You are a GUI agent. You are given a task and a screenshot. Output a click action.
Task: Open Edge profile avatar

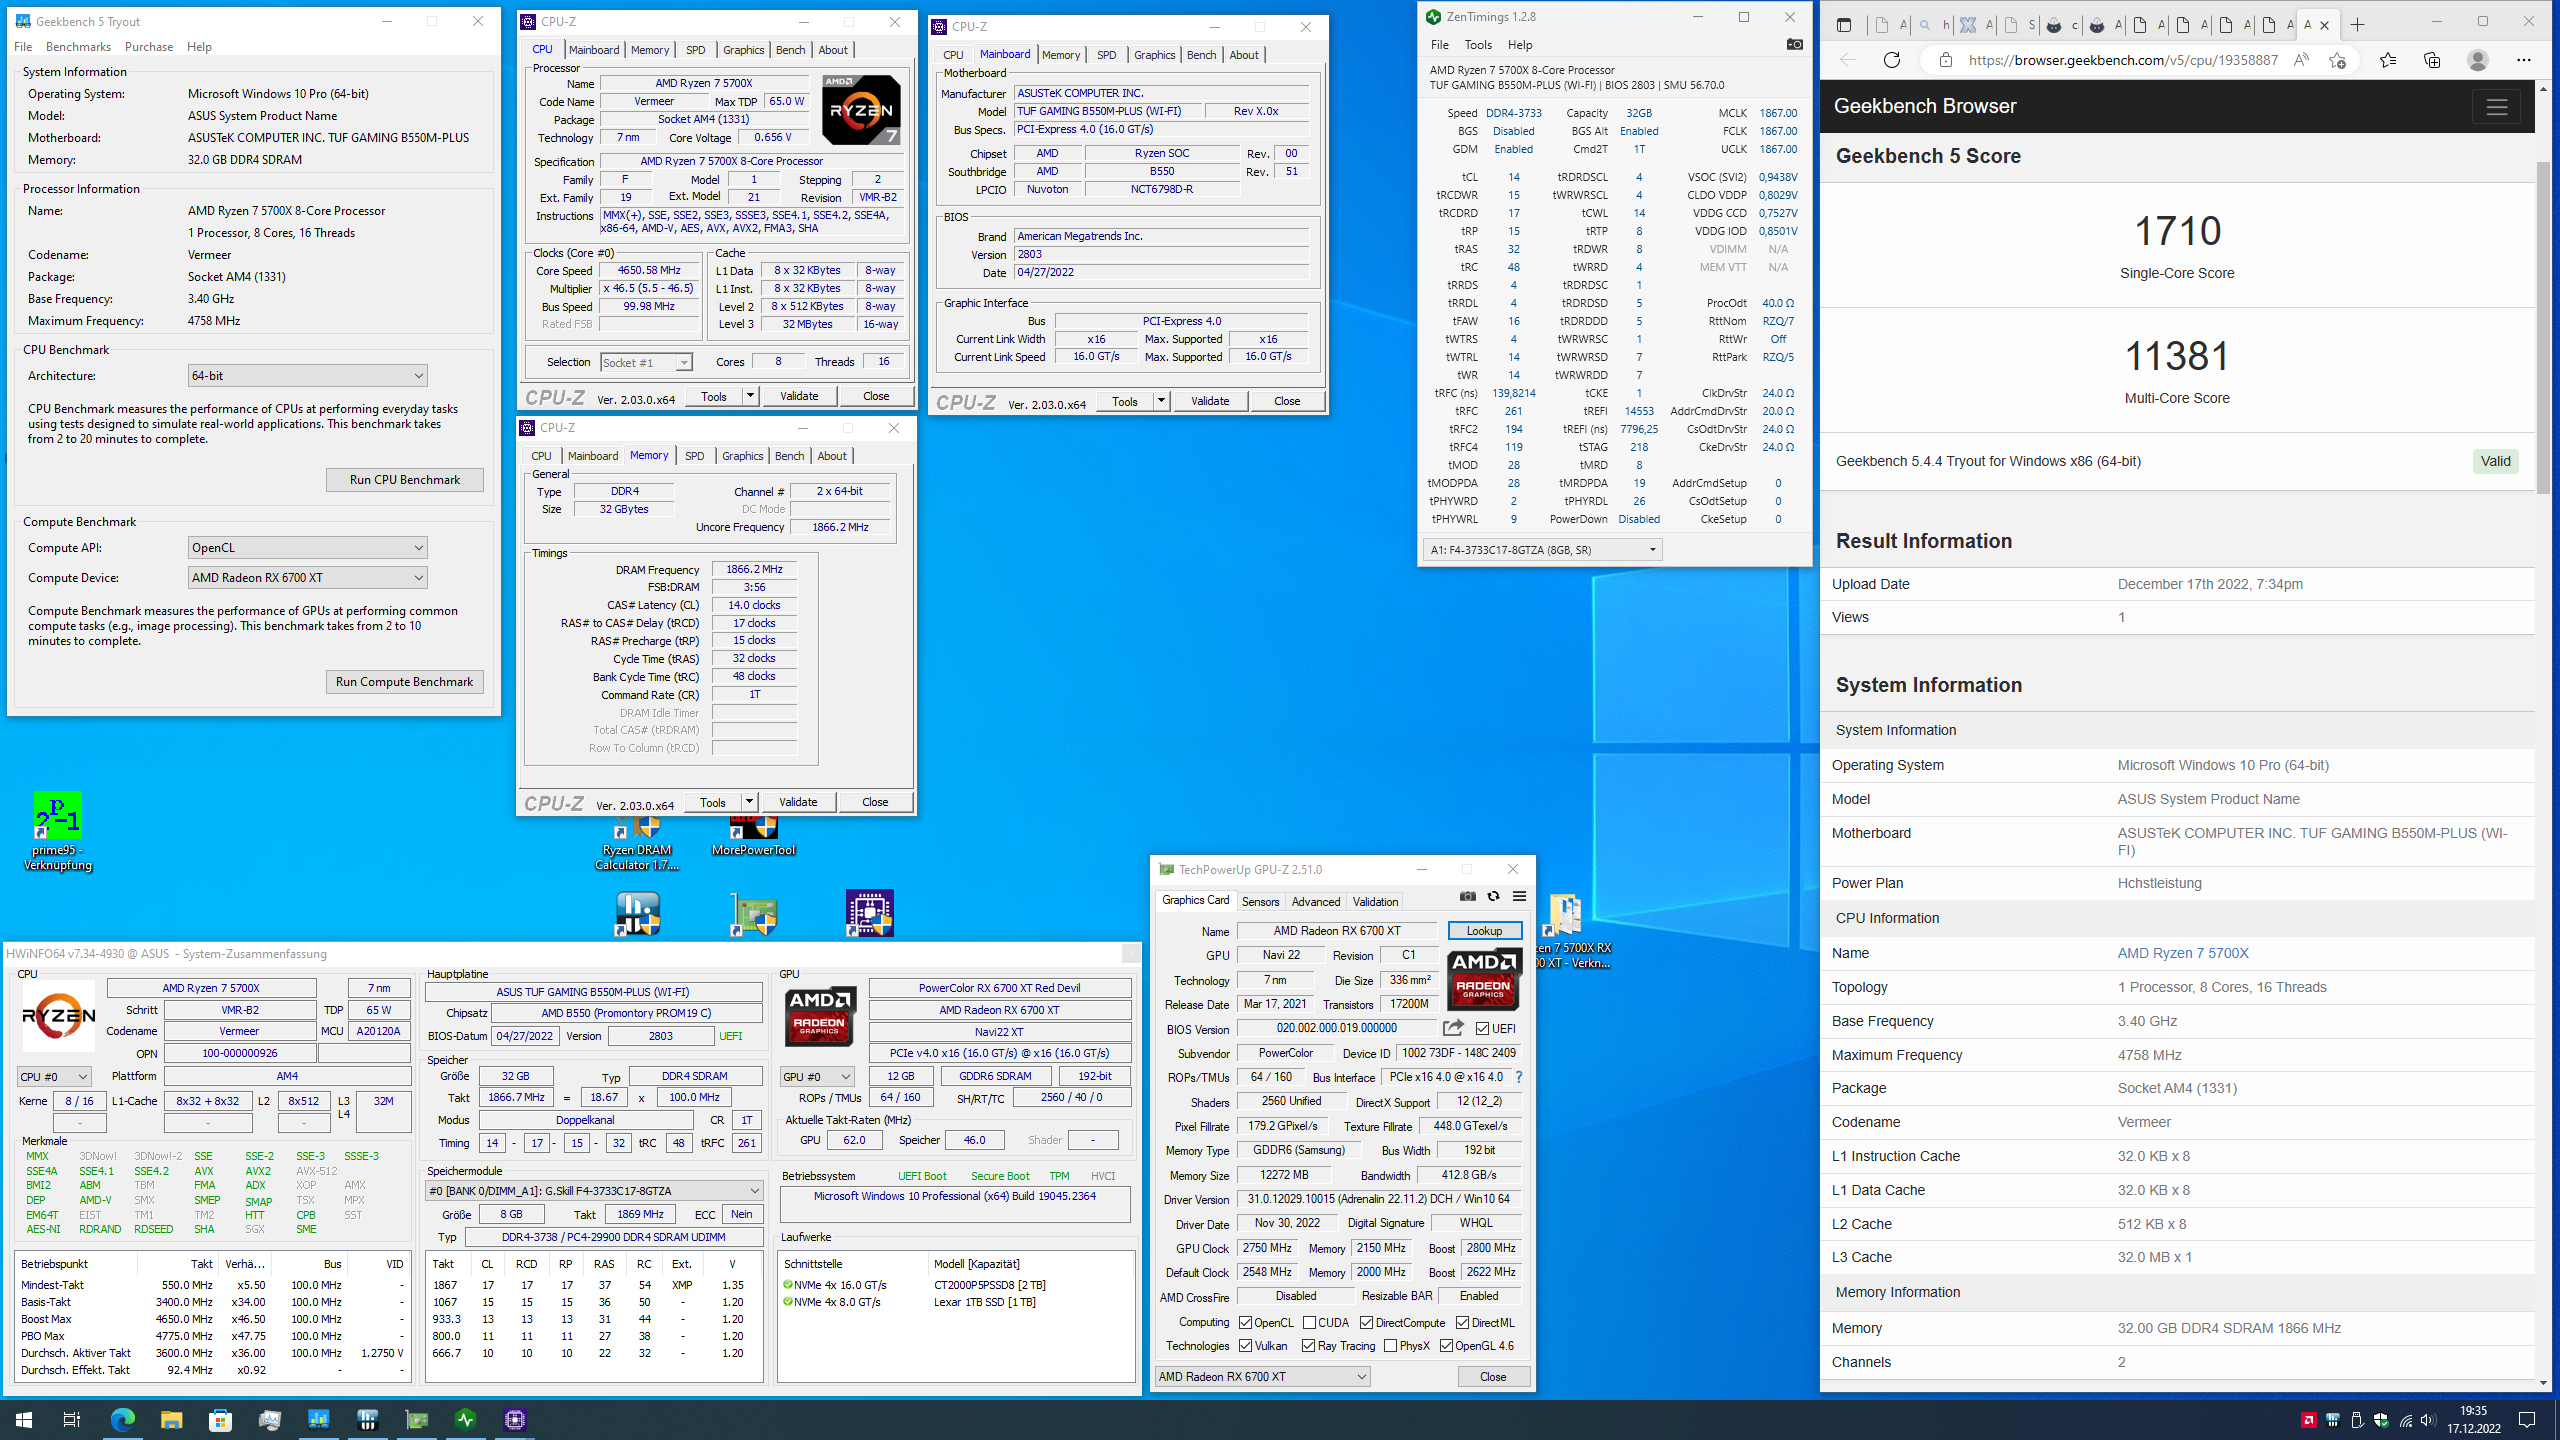(x=2477, y=60)
